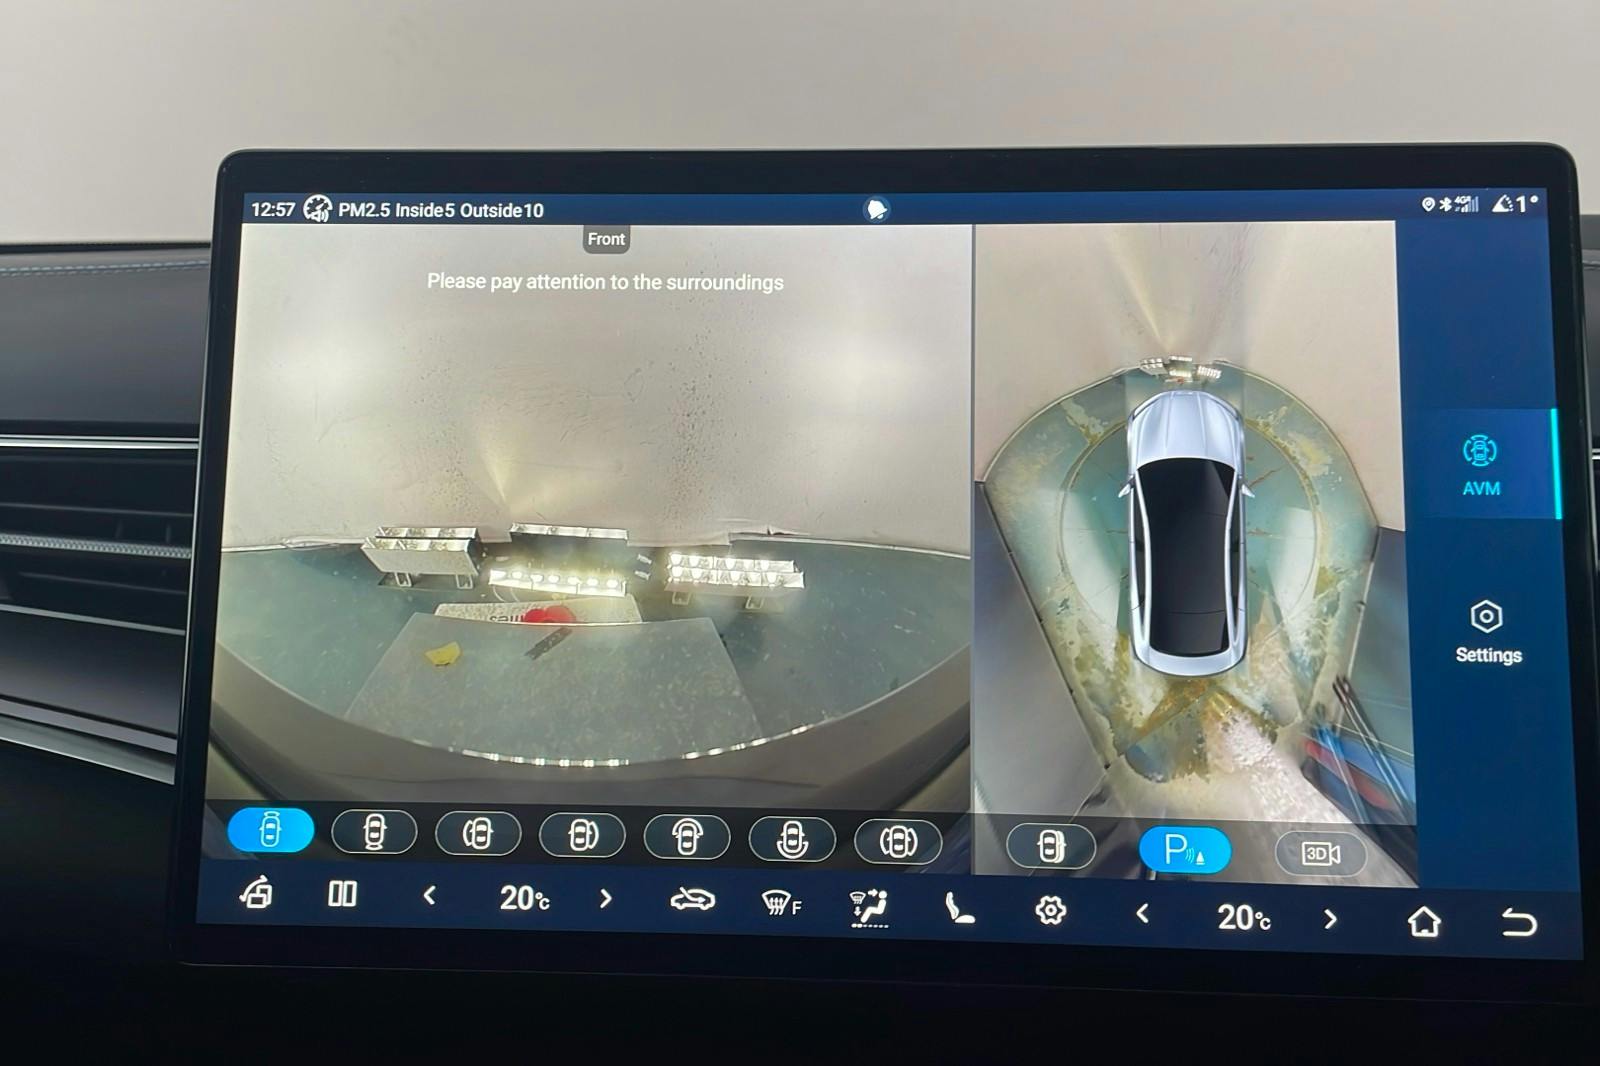Toggle the parking radar sensor button
1600x1066 pixels.
pyautogui.click(x=1185, y=850)
